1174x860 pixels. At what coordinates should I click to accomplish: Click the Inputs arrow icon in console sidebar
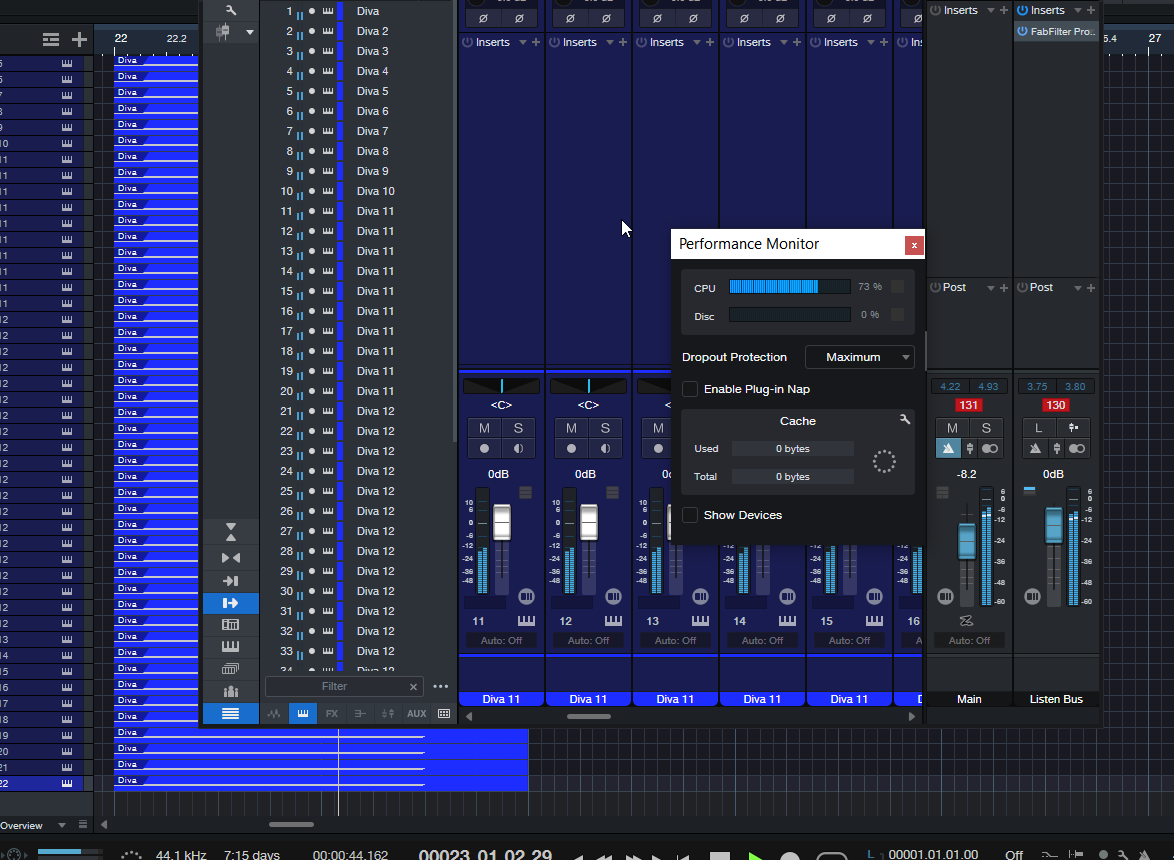(231, 581)
